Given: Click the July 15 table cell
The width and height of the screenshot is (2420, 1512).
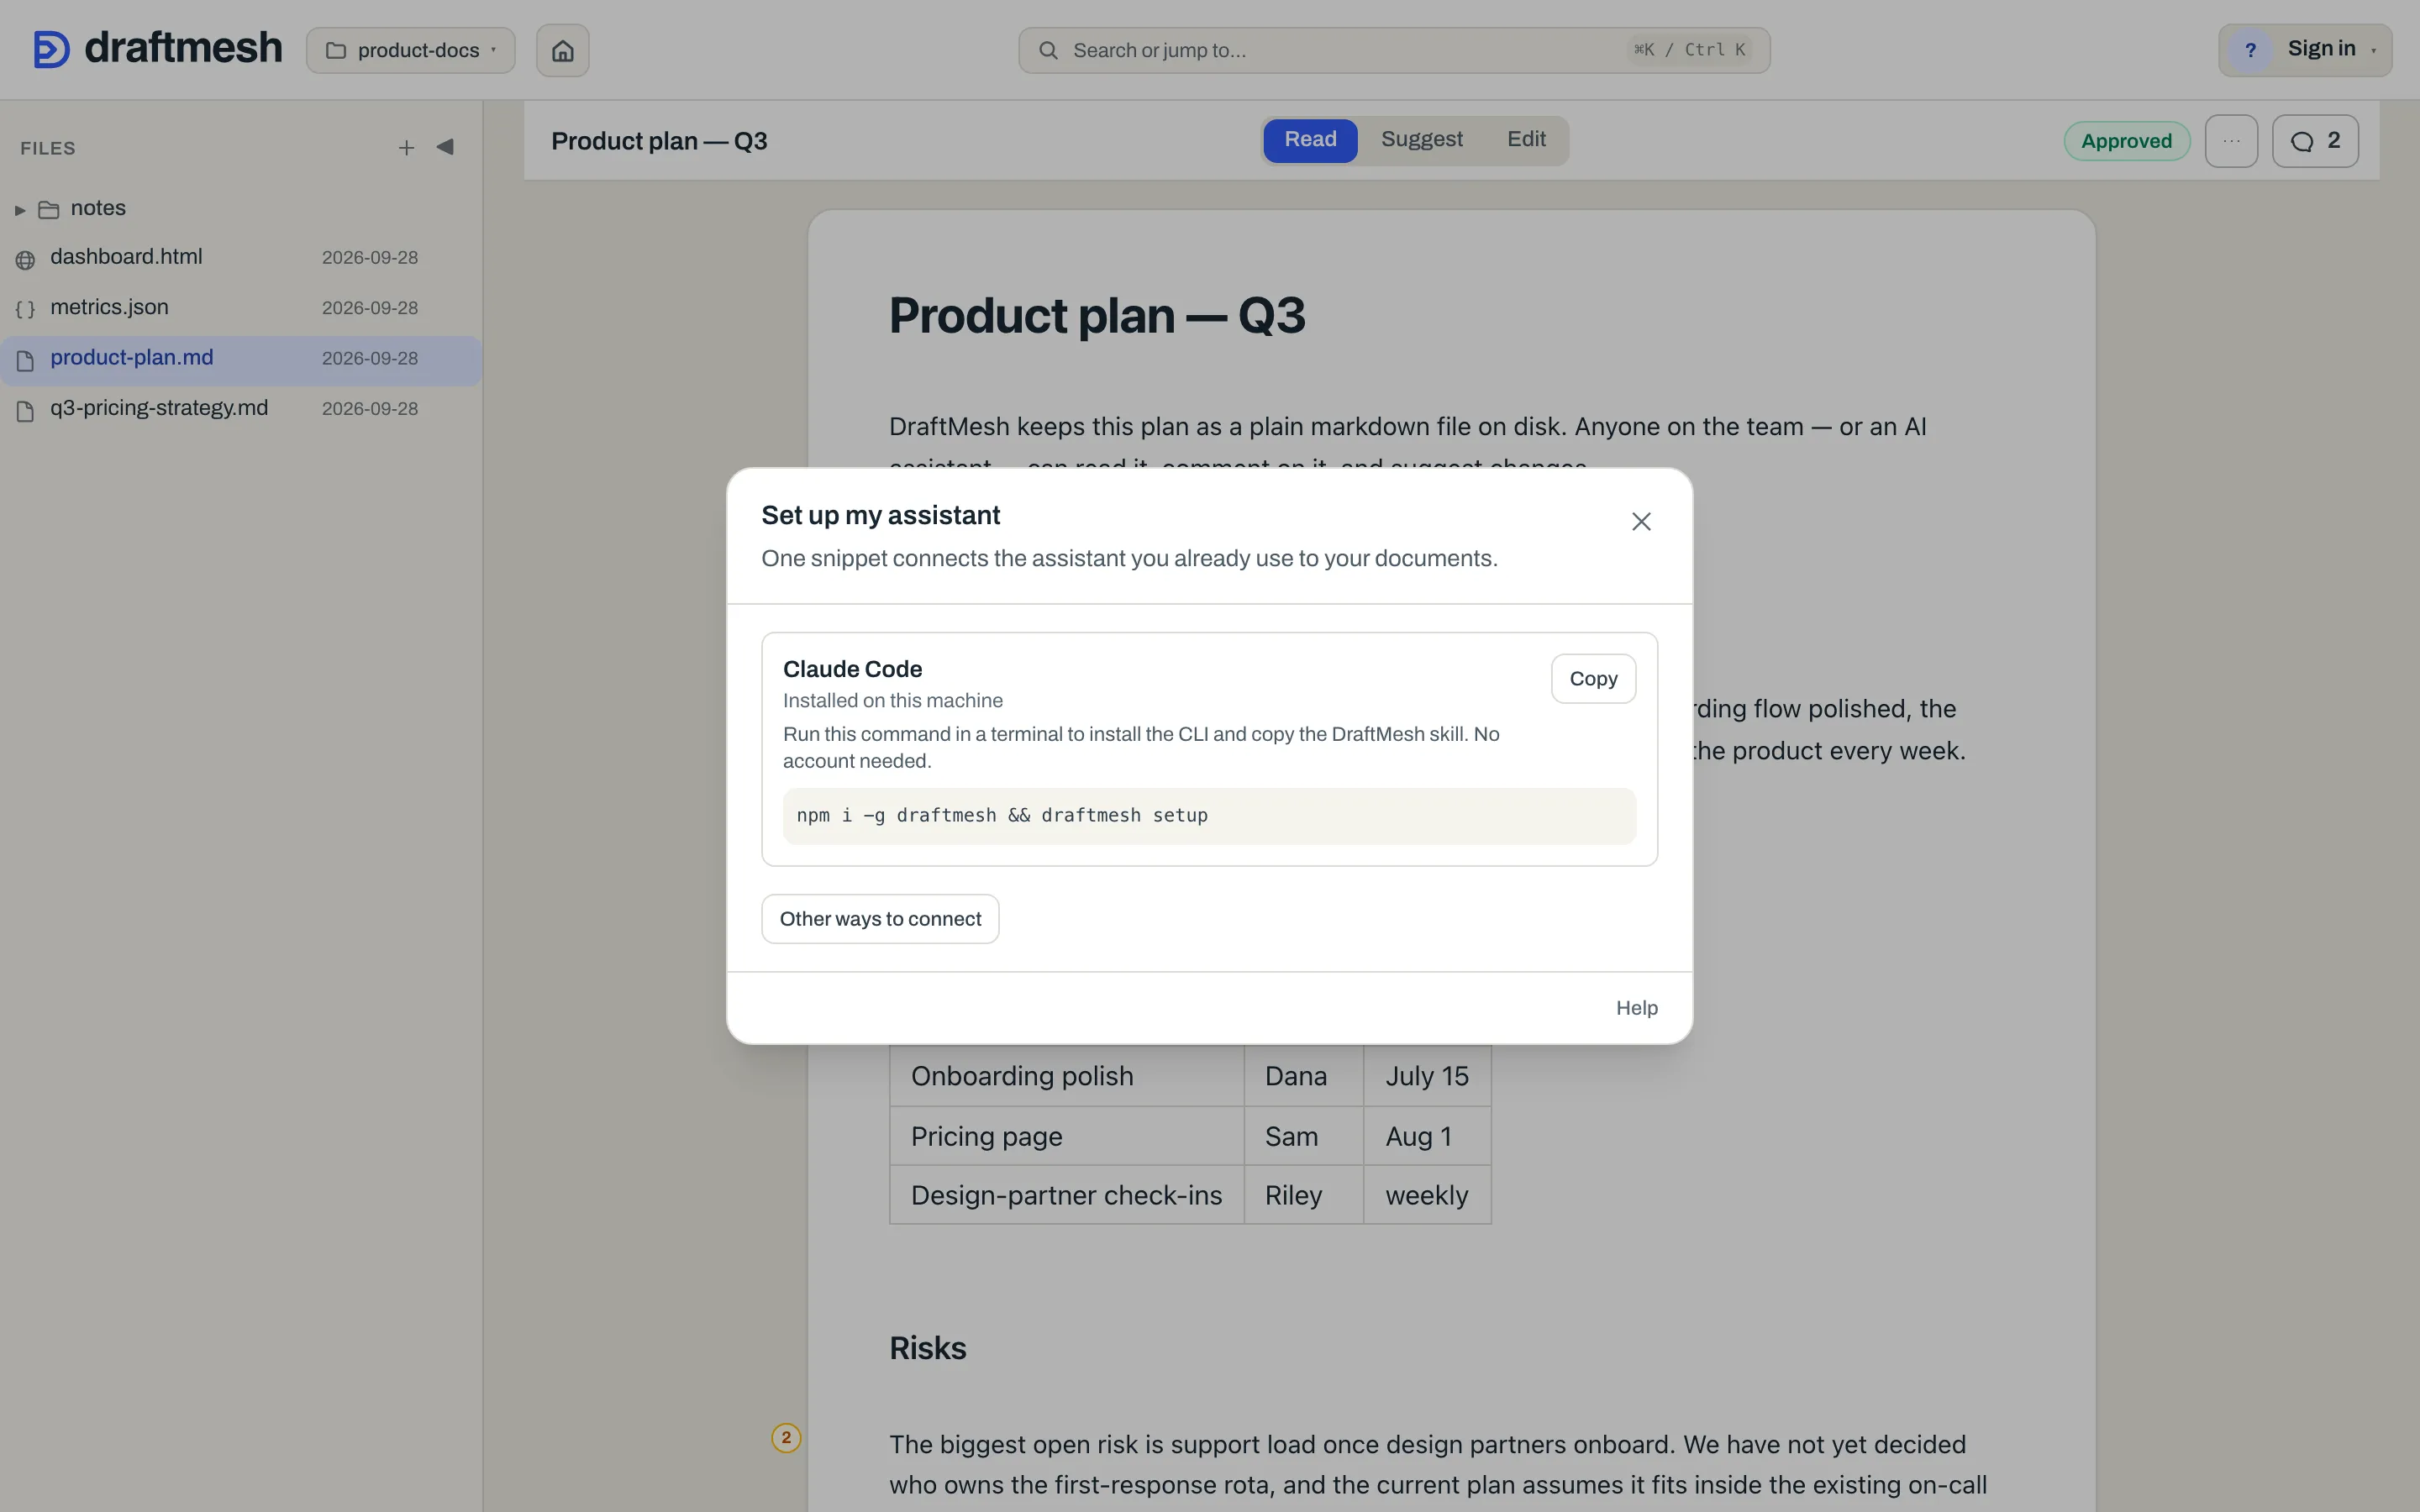Looking at the screenshot, I should [1427, 1076].
